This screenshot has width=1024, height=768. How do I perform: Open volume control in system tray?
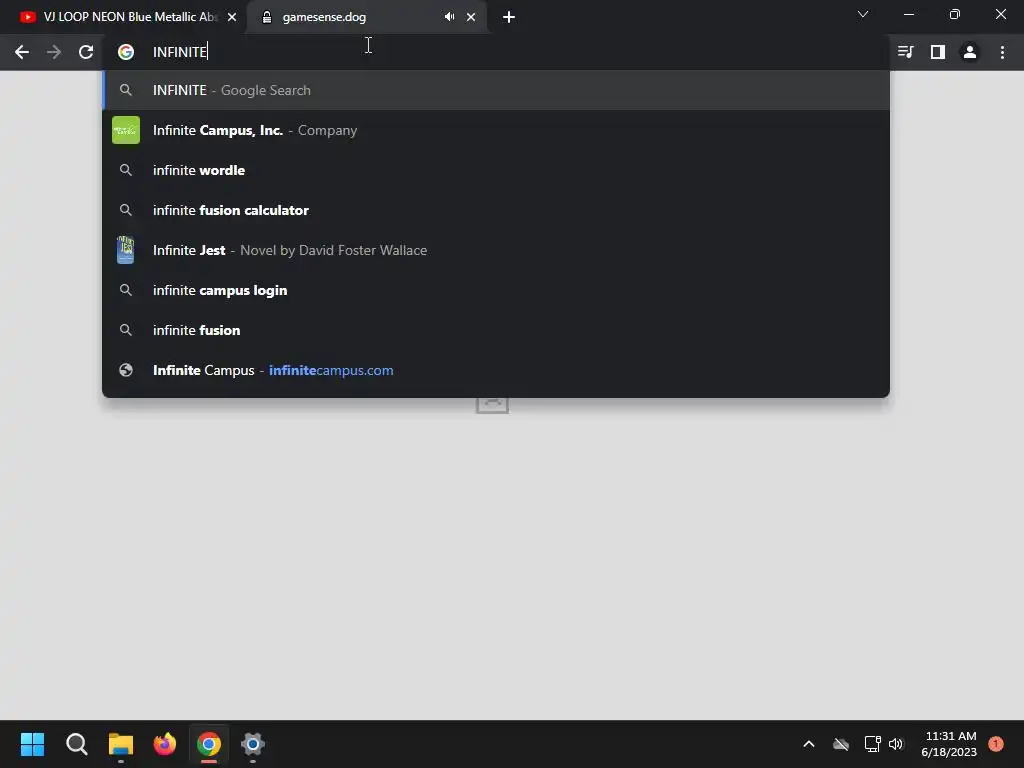896,744
